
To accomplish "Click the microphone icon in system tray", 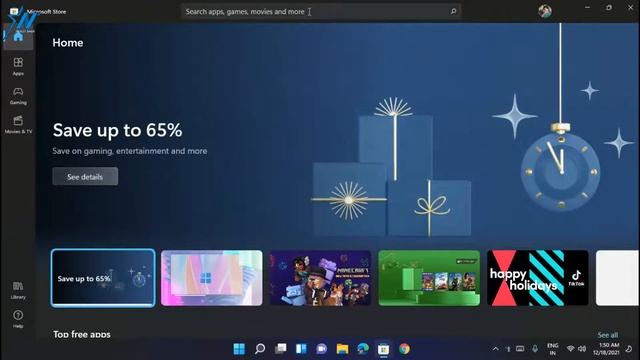I will coord(535,349).
